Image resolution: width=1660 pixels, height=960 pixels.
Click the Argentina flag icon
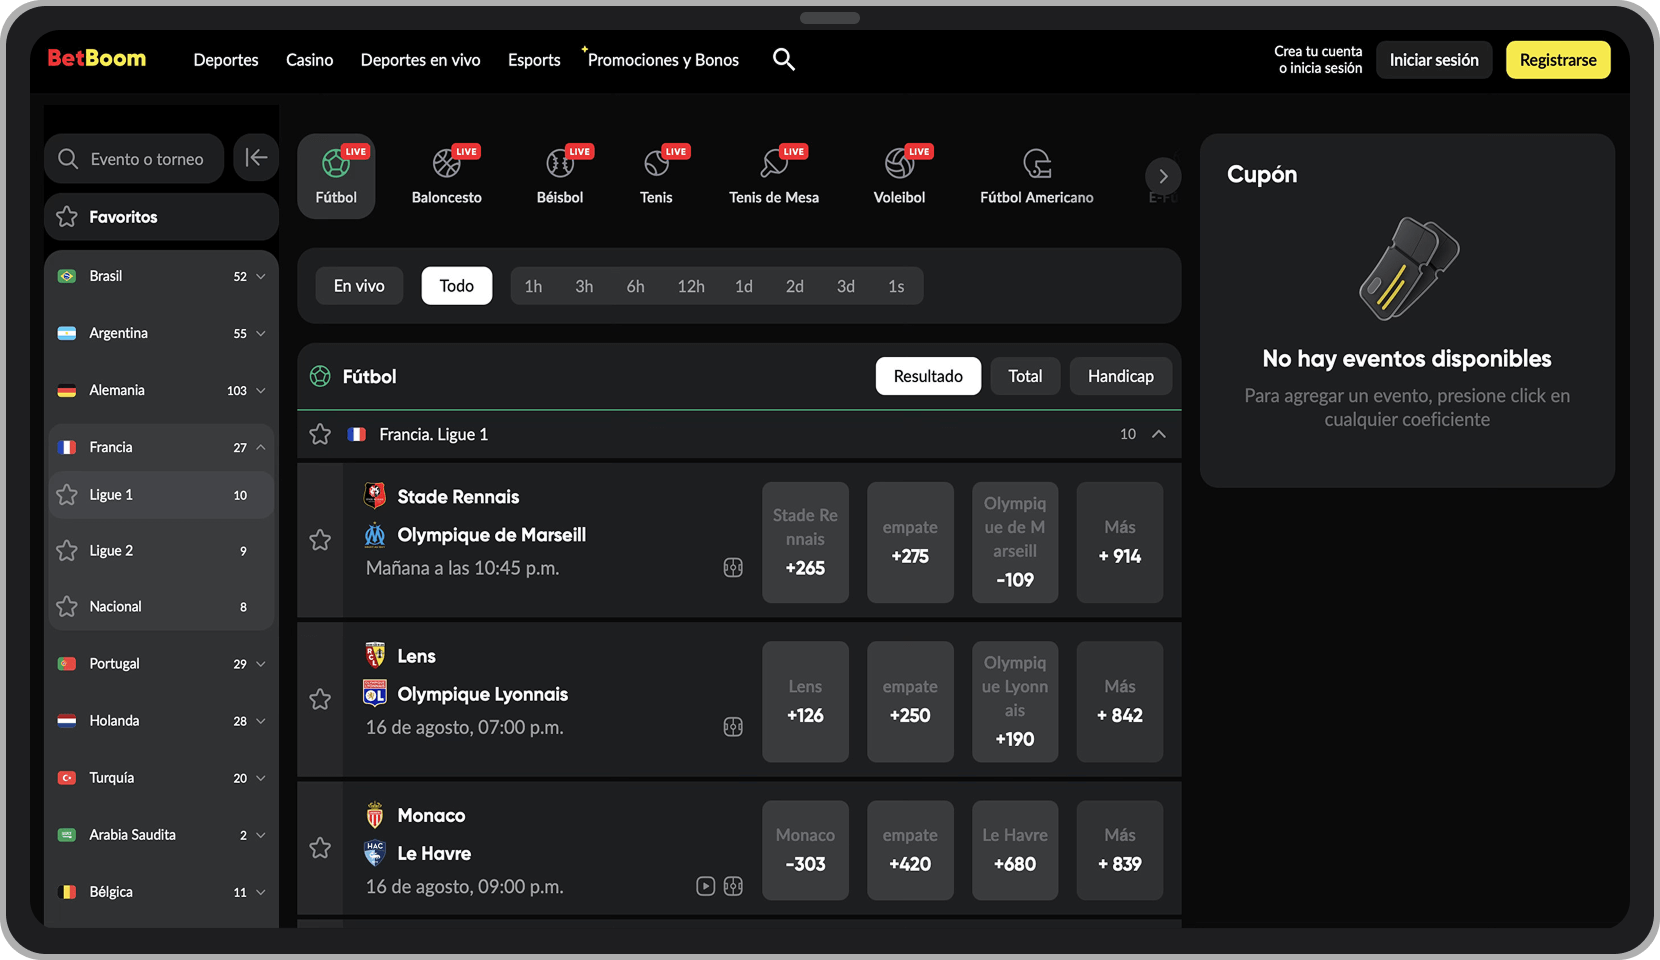click(x=67, y=333)
